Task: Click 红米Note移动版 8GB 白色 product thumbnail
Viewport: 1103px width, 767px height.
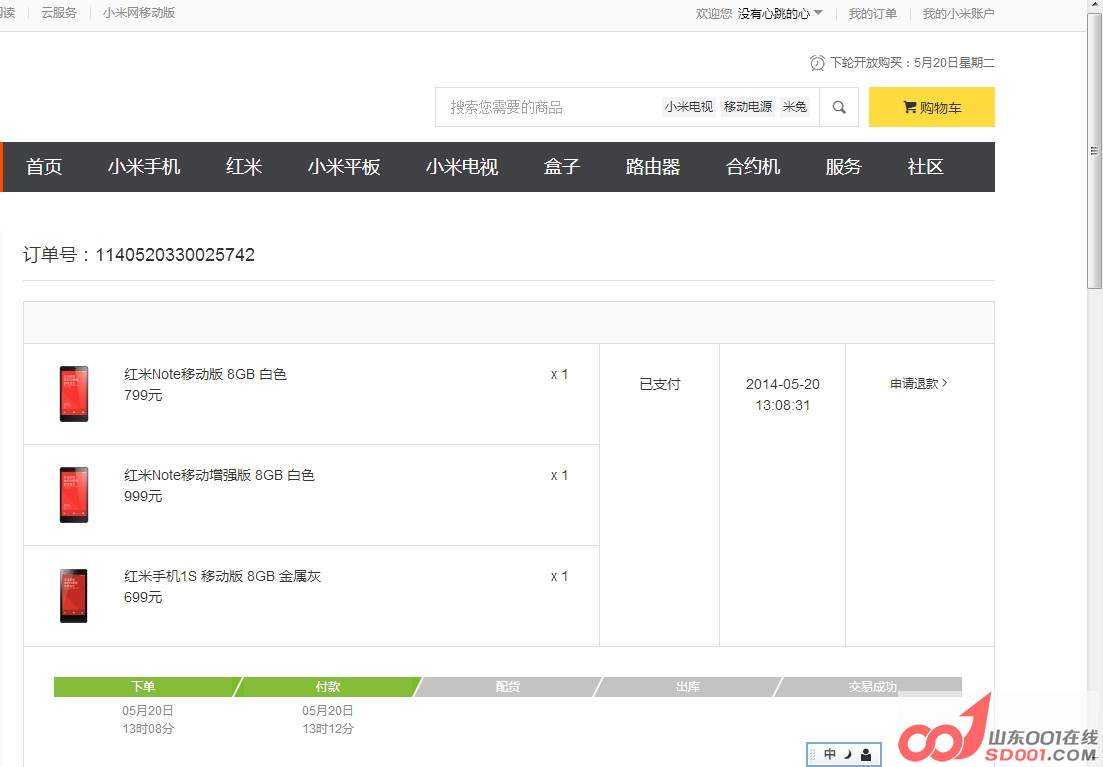Action: pos(74,394)
